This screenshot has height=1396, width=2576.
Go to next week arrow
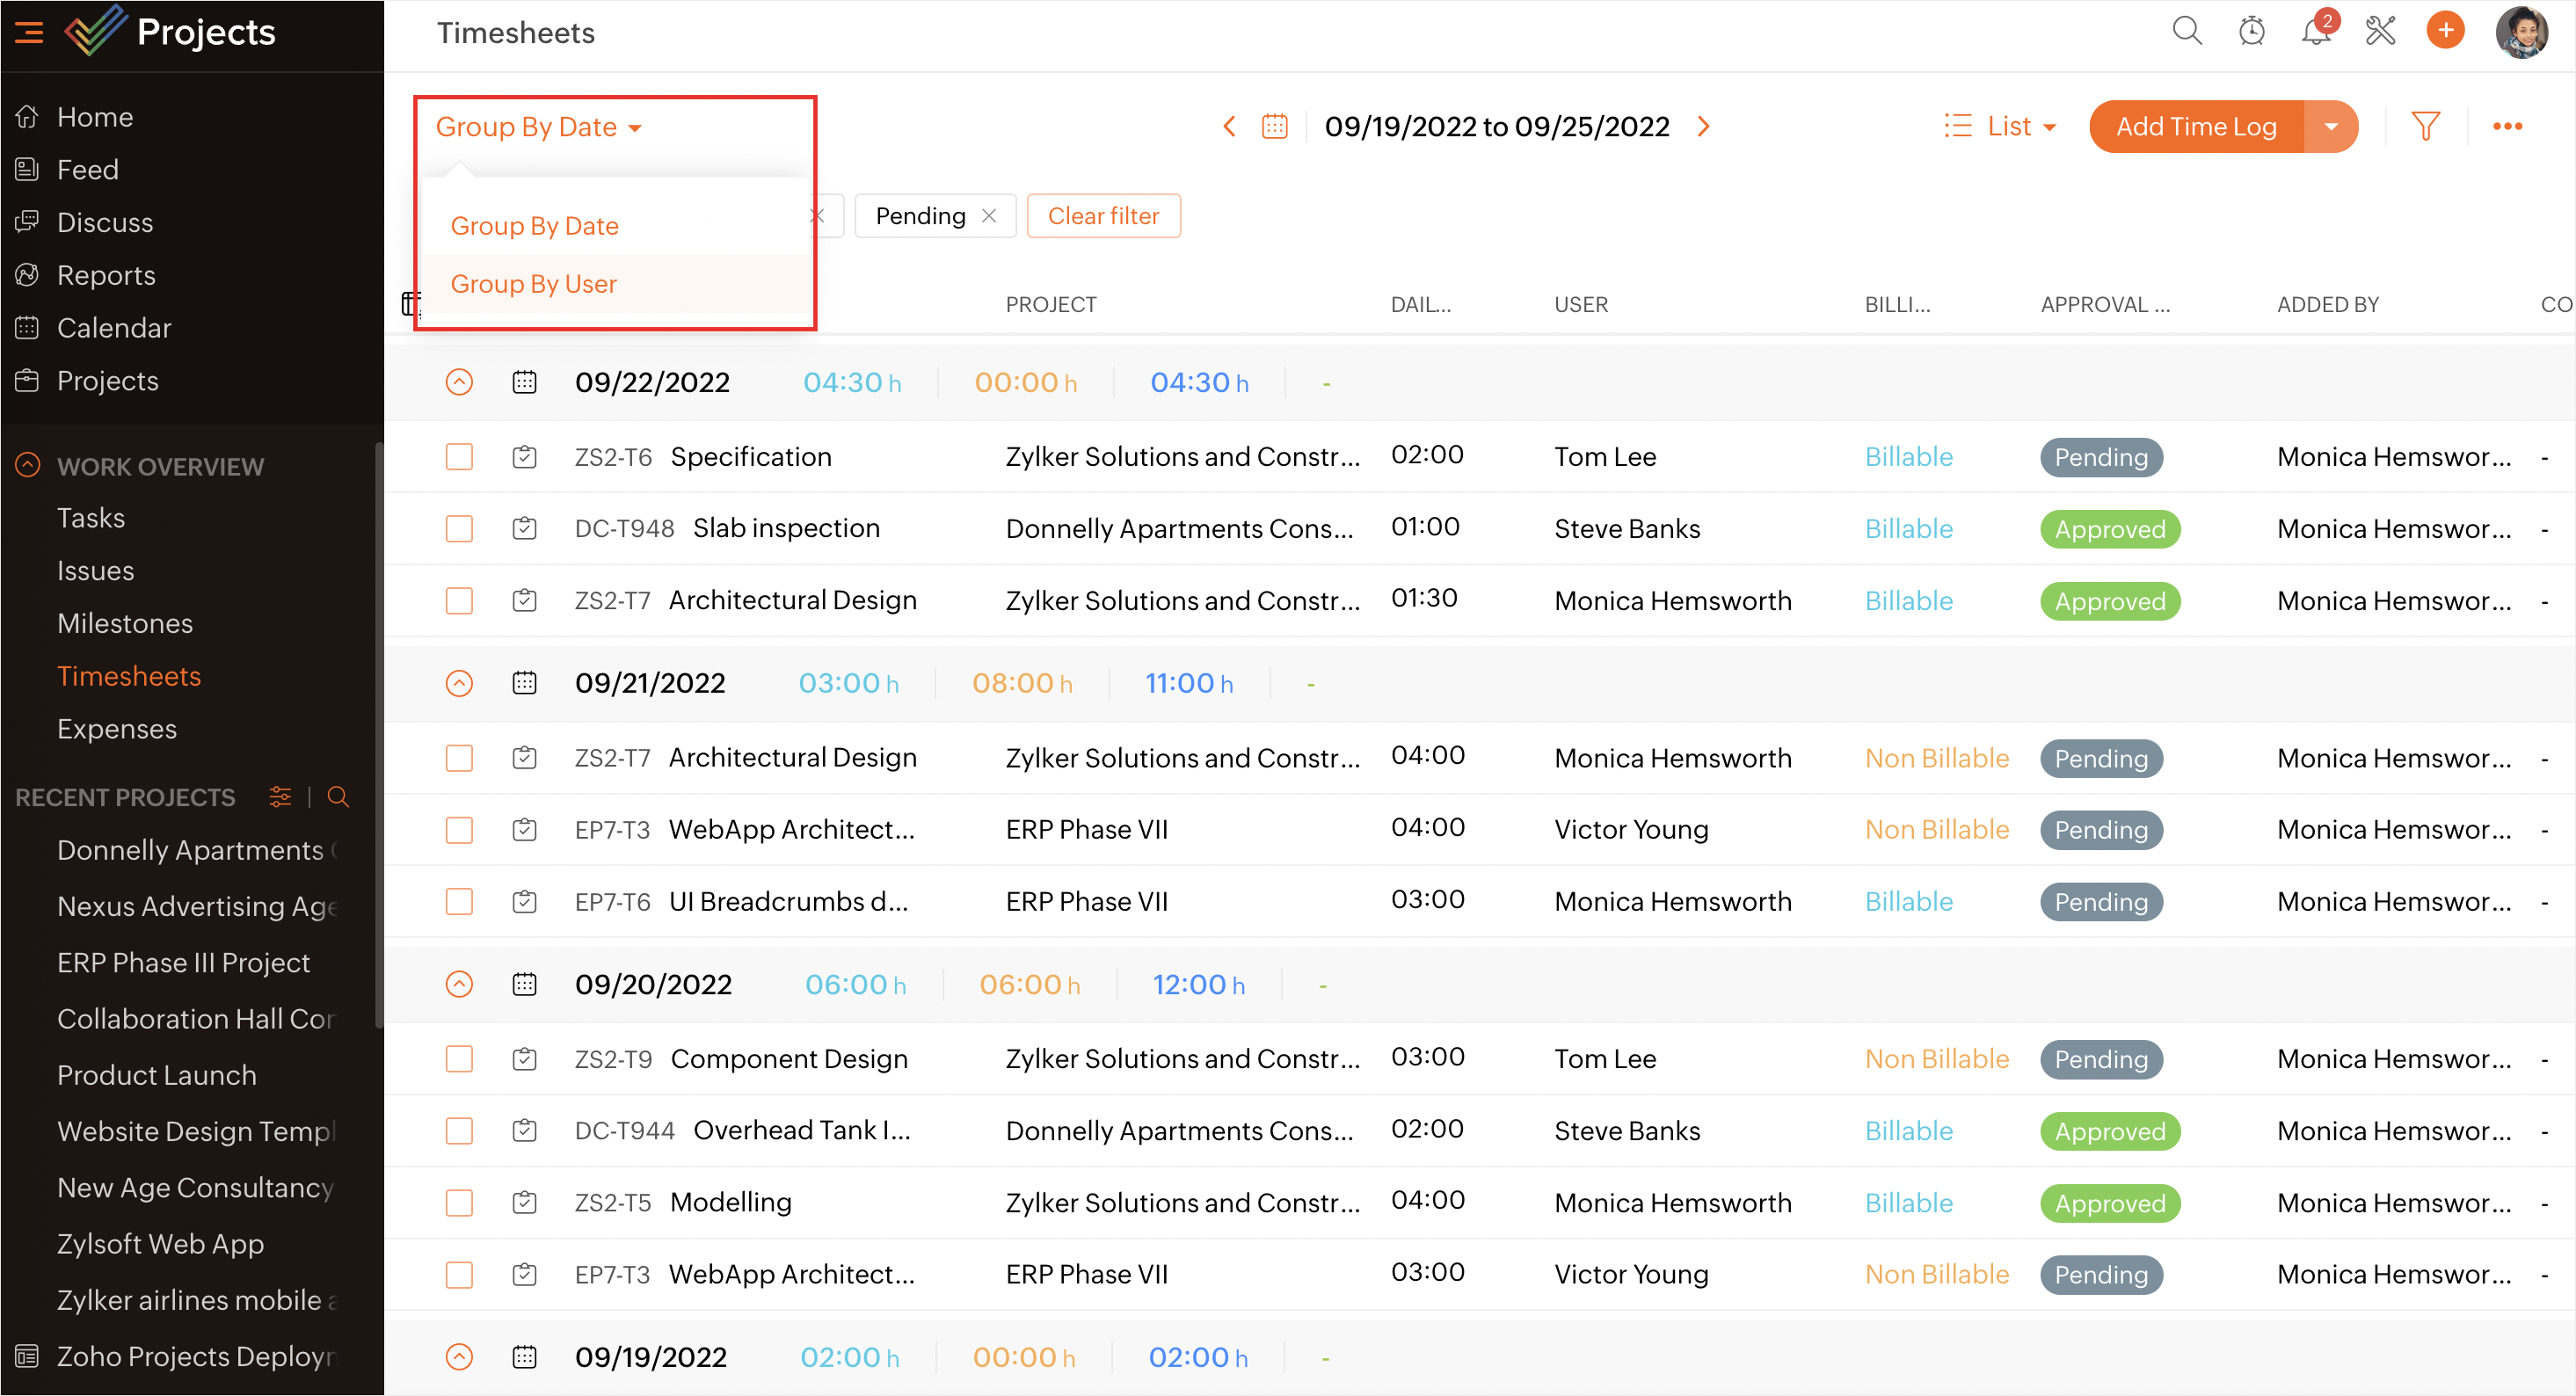pos(1704,127)
